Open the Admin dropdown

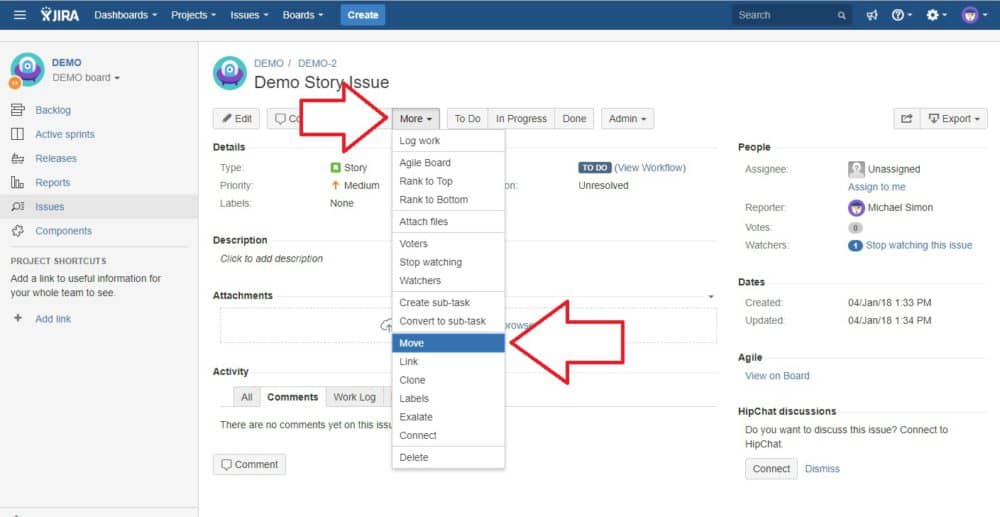628,119
